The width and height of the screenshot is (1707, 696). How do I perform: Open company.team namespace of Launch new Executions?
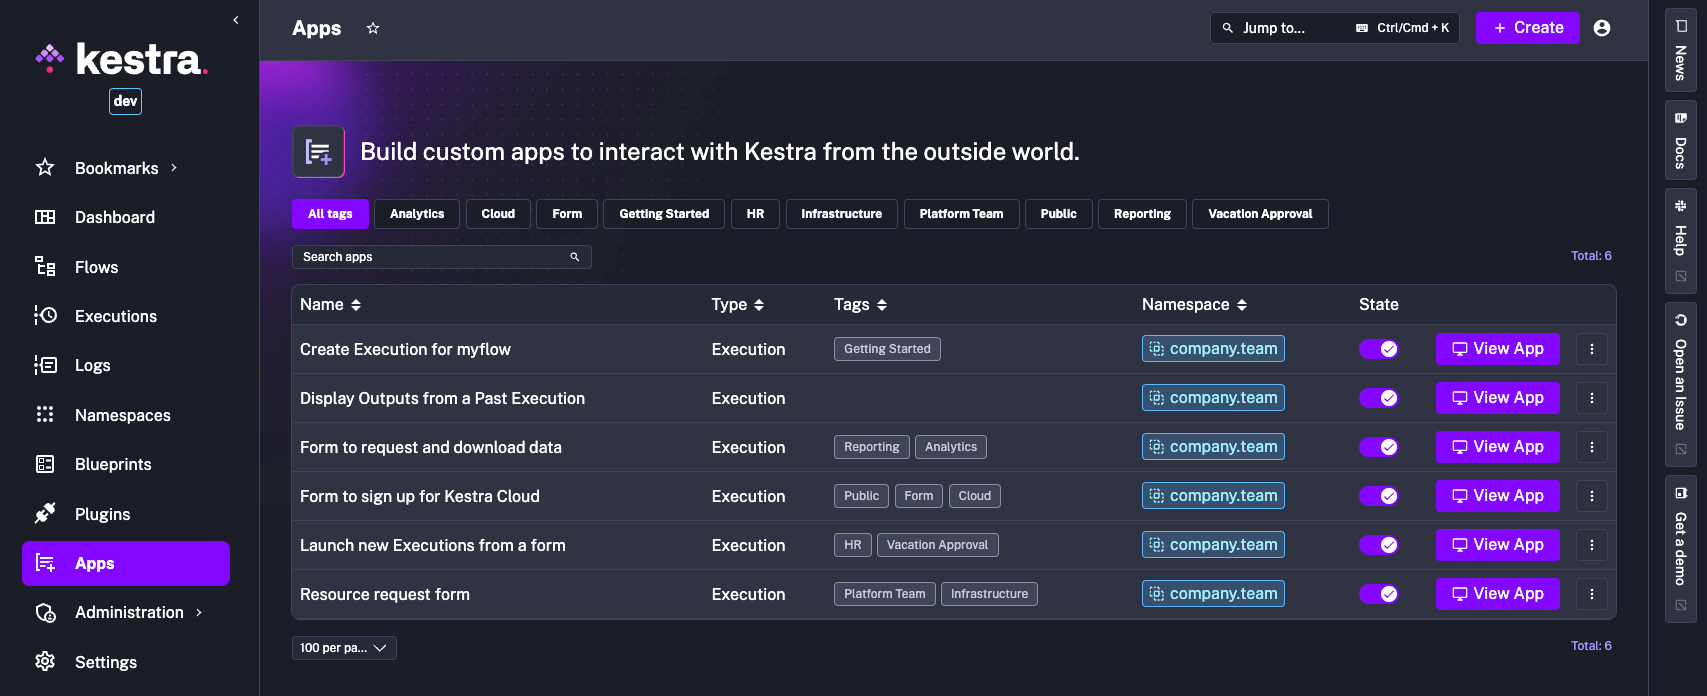tap(1213, 545)
